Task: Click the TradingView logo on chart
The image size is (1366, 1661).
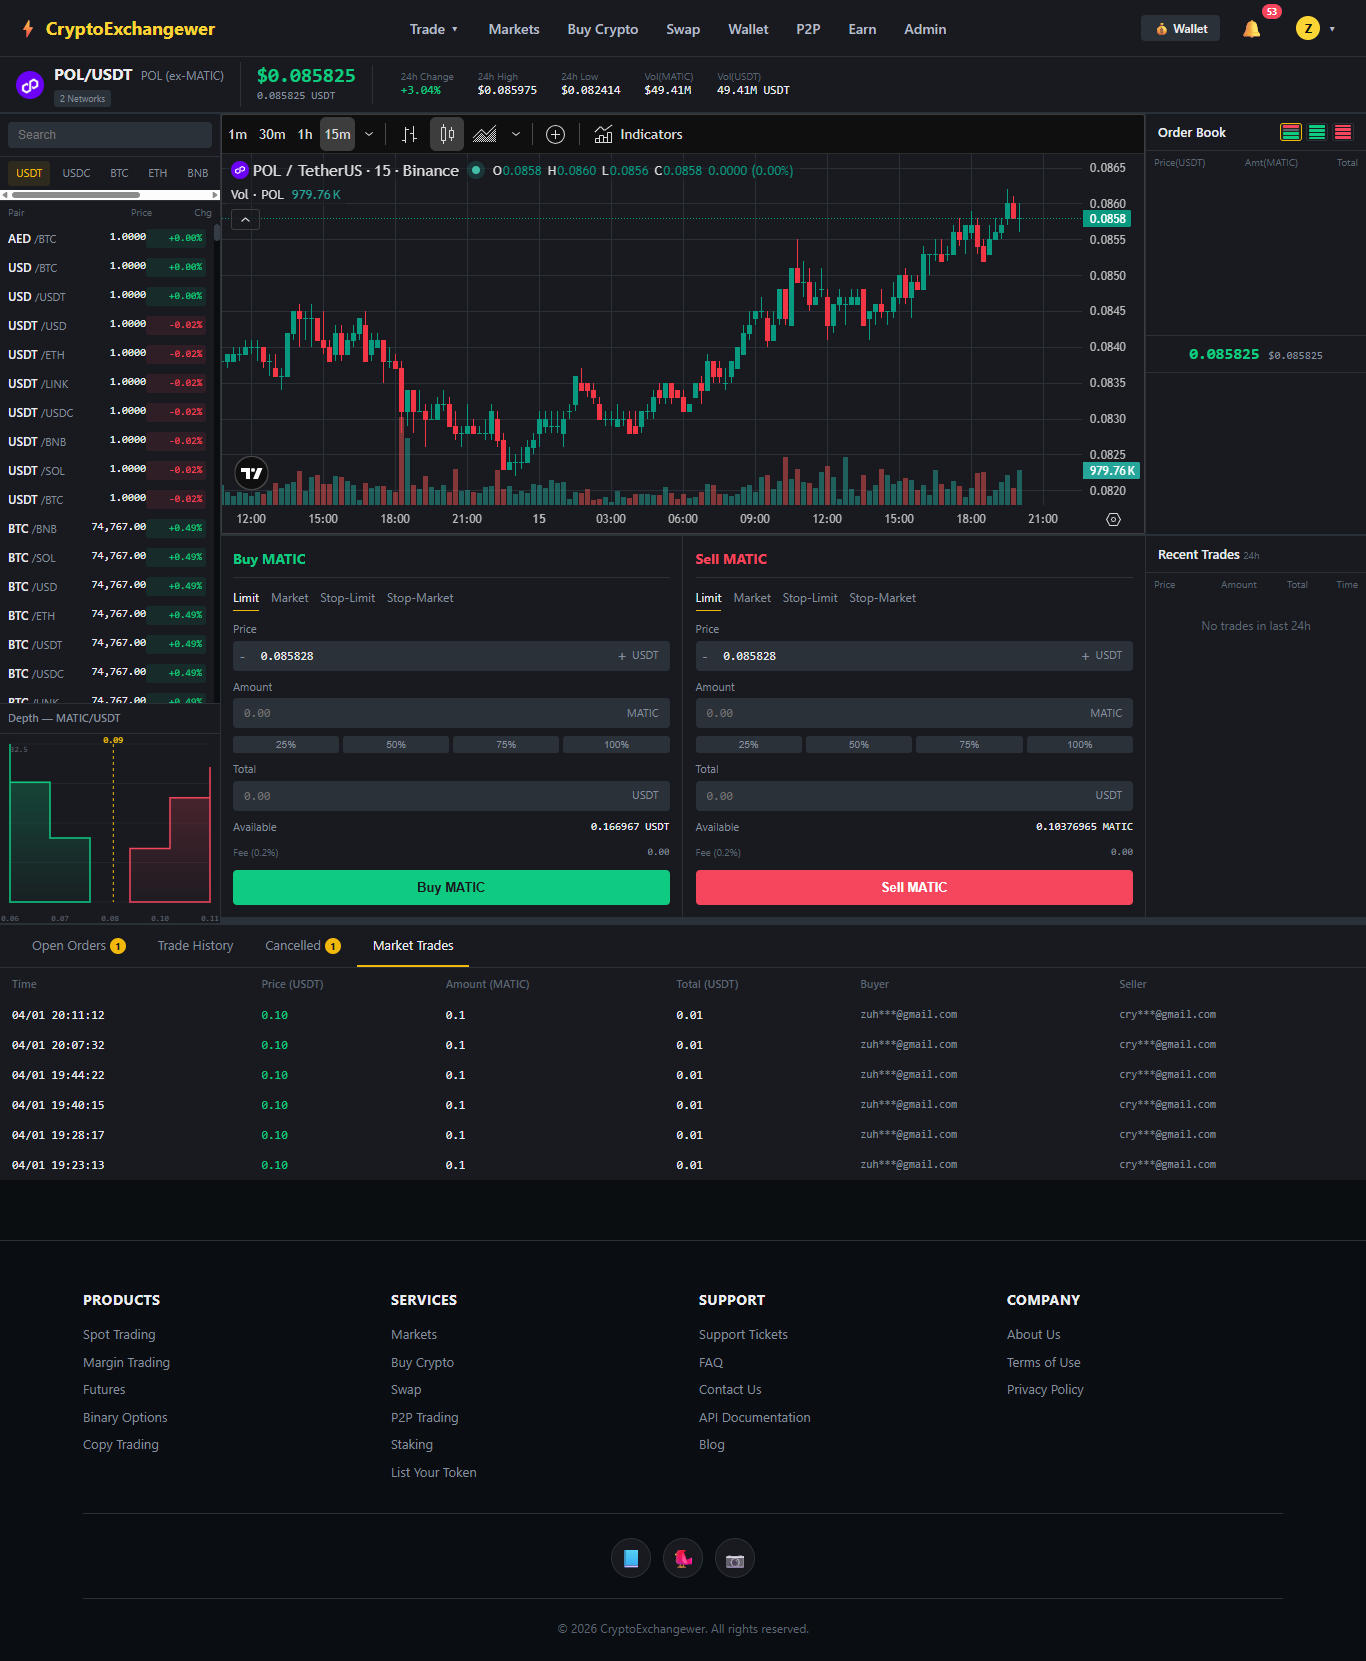Action: click(252, 473)
